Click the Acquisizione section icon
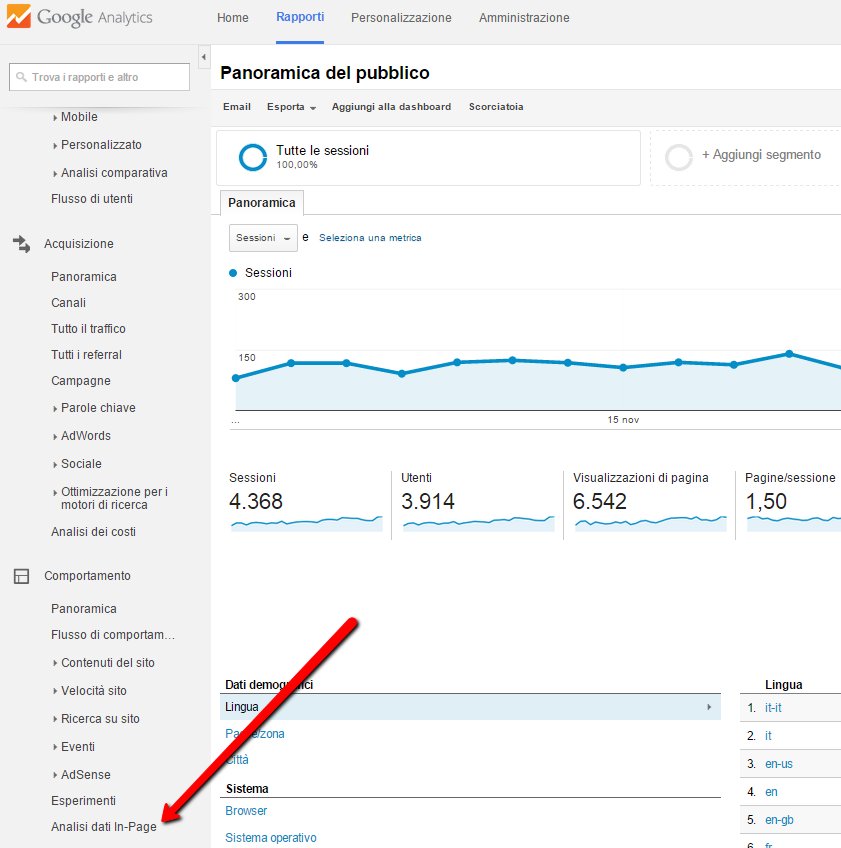This screenshot has height=848, width=841. pos(21,243)
